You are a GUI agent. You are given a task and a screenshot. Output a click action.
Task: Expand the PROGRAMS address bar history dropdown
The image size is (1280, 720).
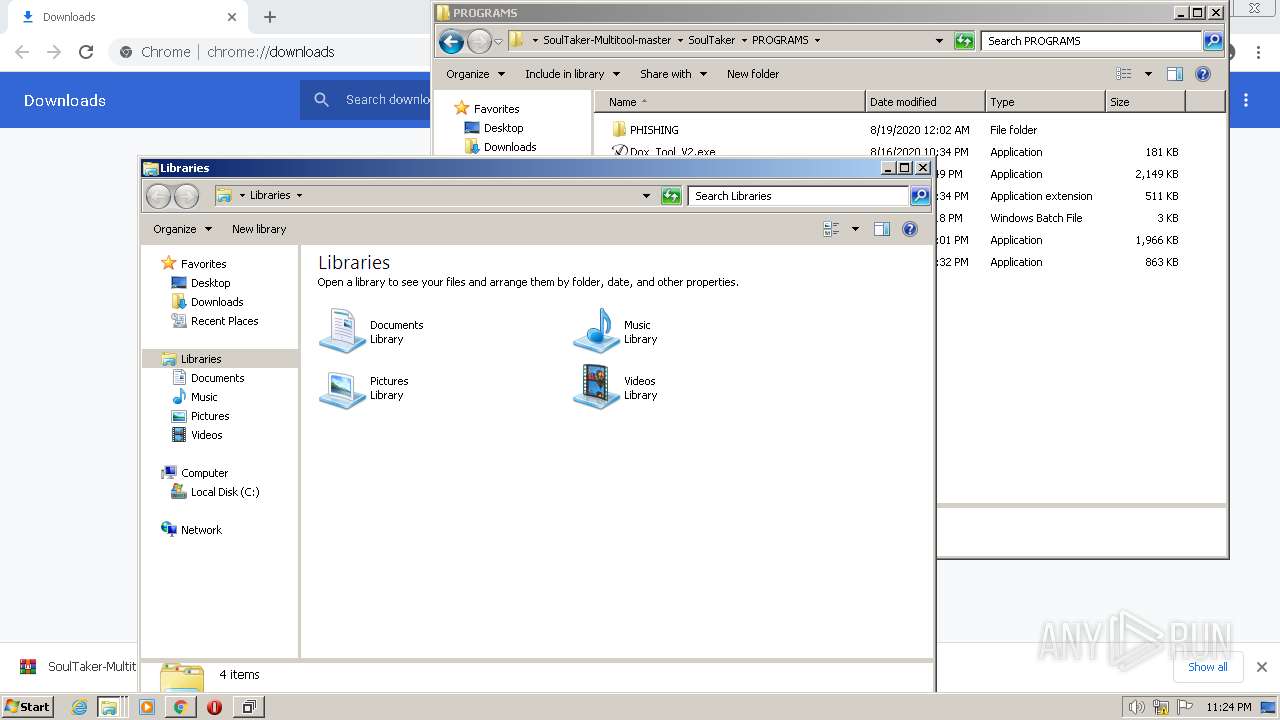939,41
